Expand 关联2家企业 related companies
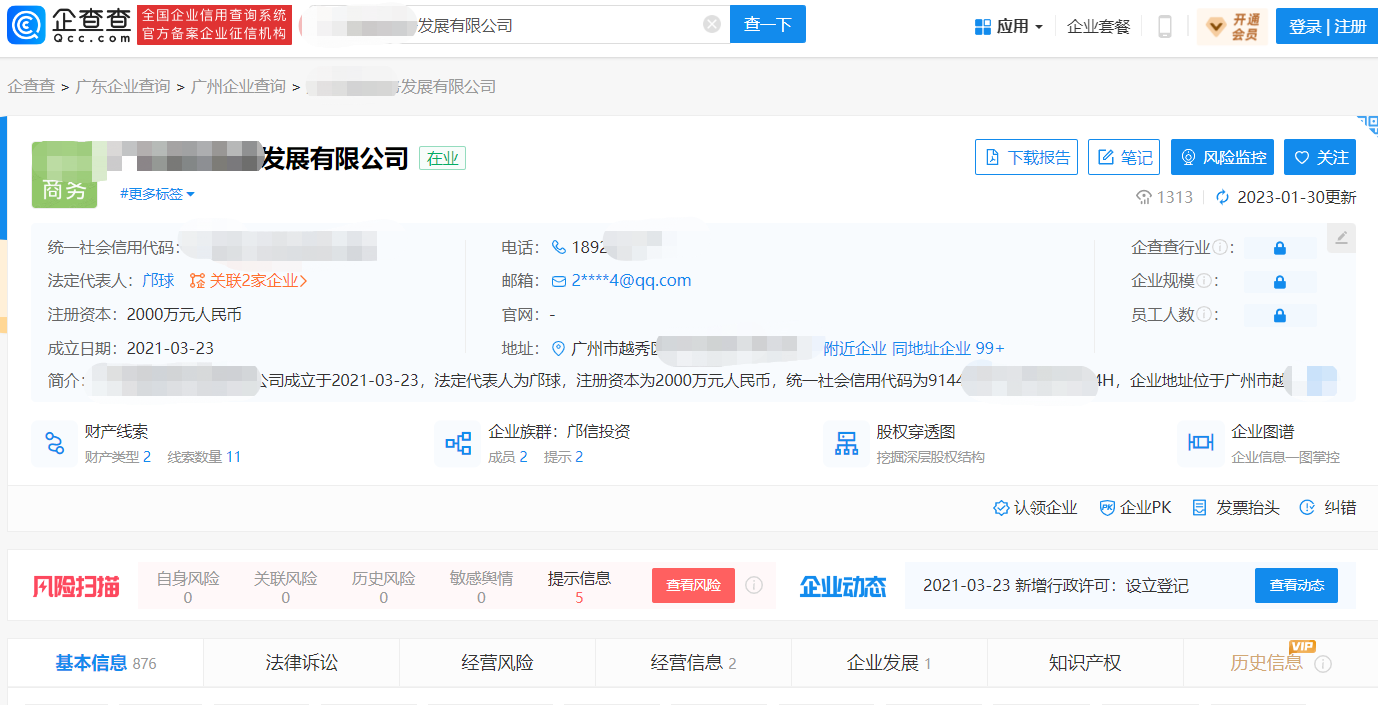The height and width of the screenshot is (705, 1378). [249, 281]
